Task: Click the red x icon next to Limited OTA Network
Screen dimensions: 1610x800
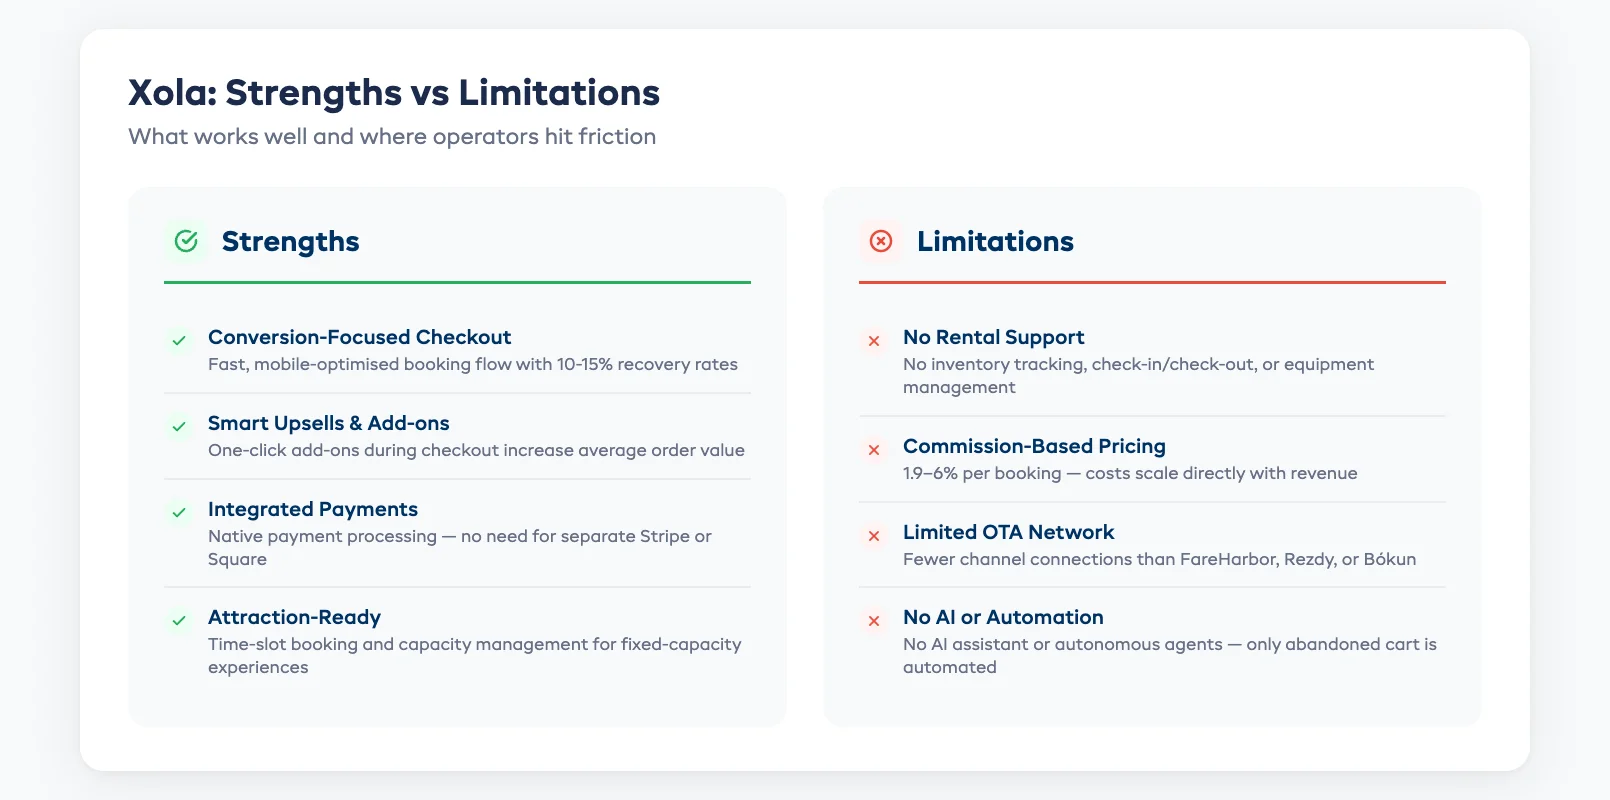Action: (874, 536)
